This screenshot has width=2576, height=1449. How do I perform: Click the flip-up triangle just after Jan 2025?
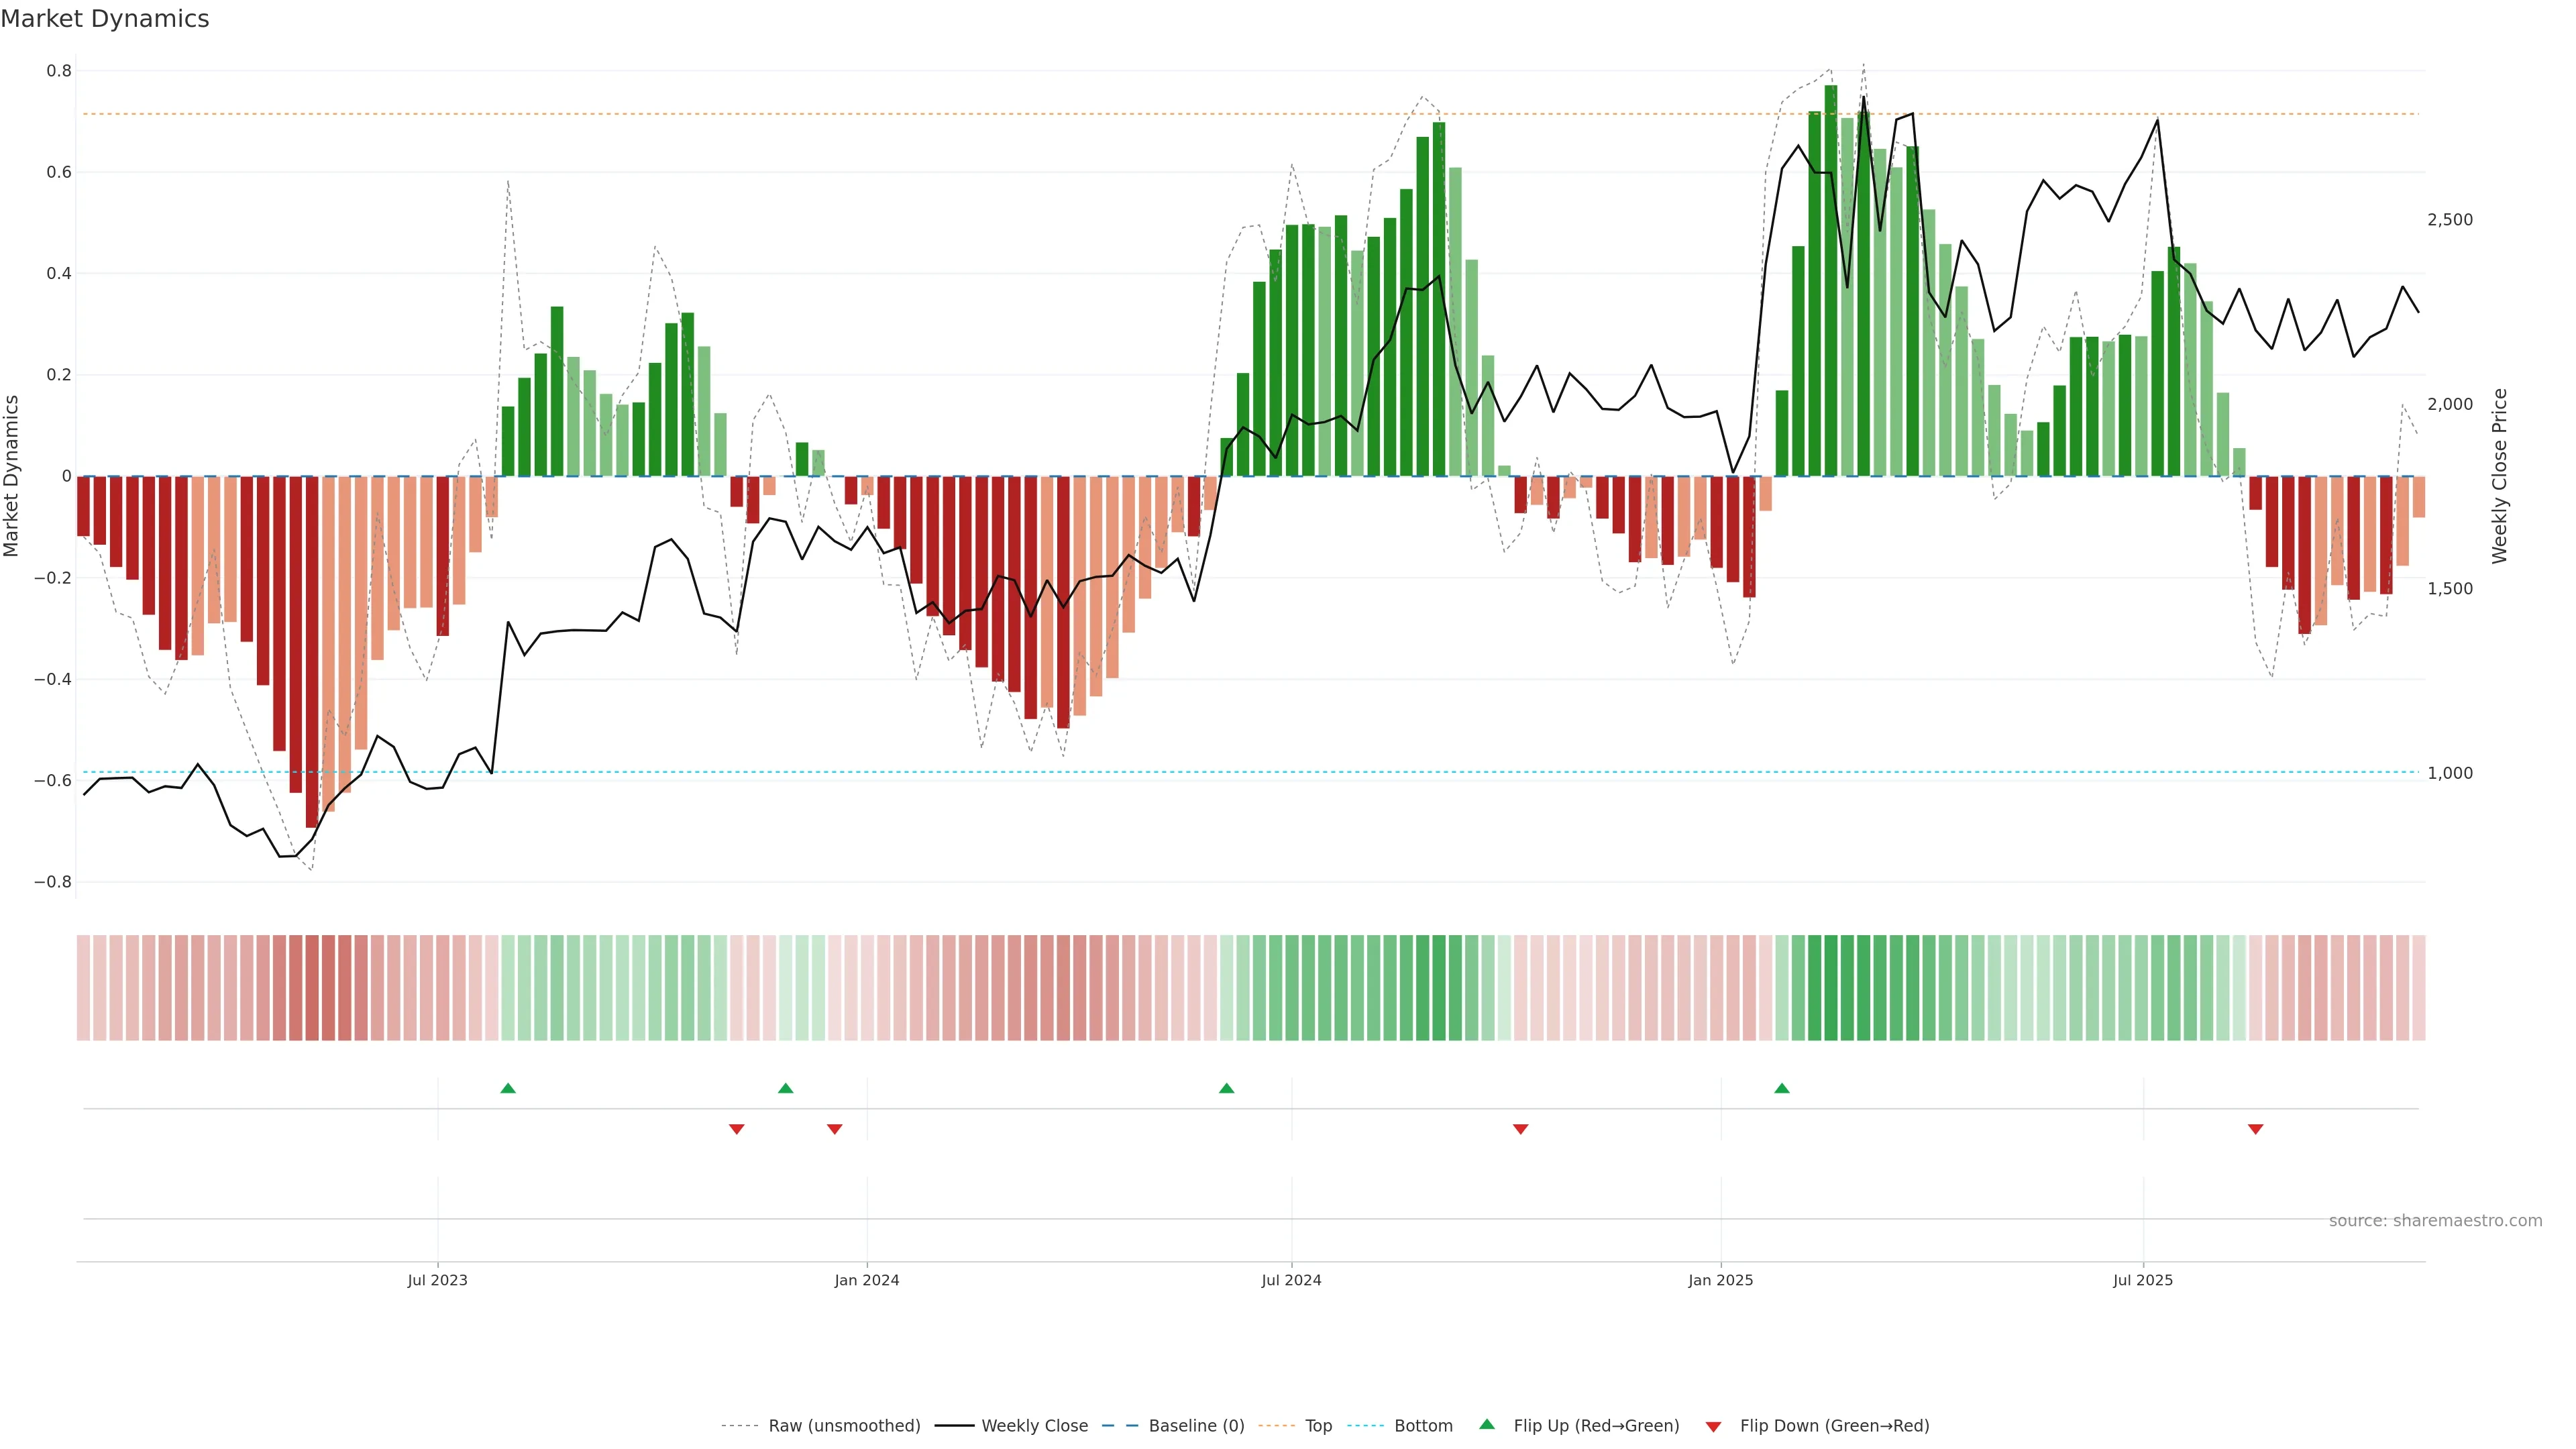pyautogui.click(x=1782, y=1088)
